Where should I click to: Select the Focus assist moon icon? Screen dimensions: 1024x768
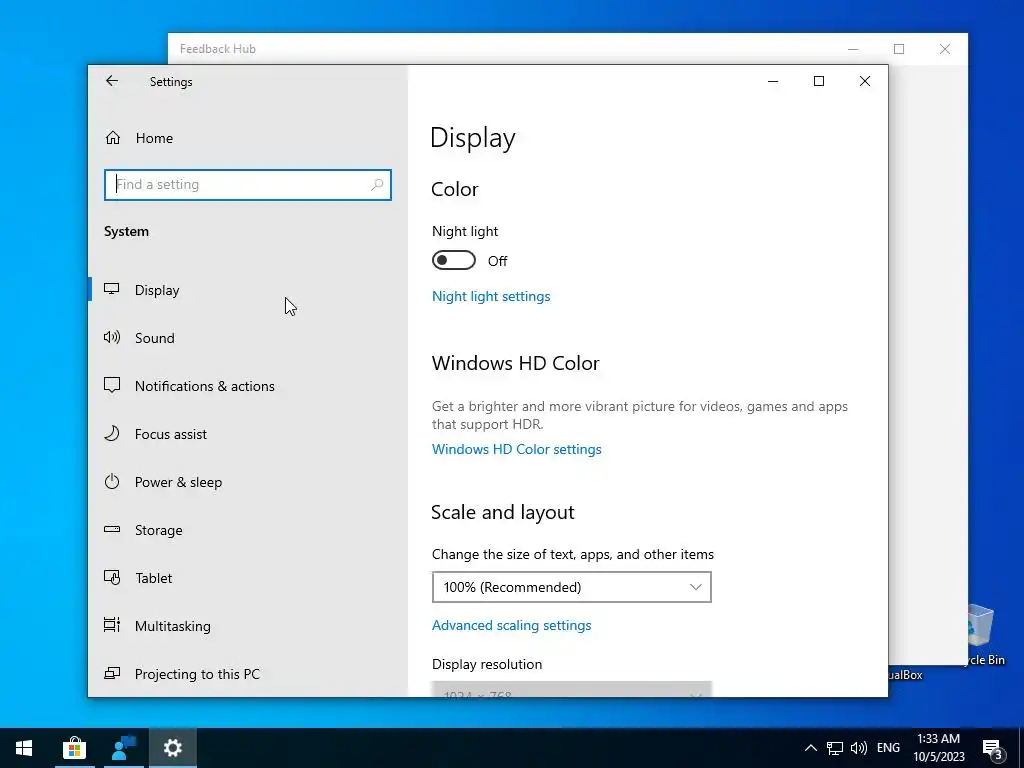[112, 434]
